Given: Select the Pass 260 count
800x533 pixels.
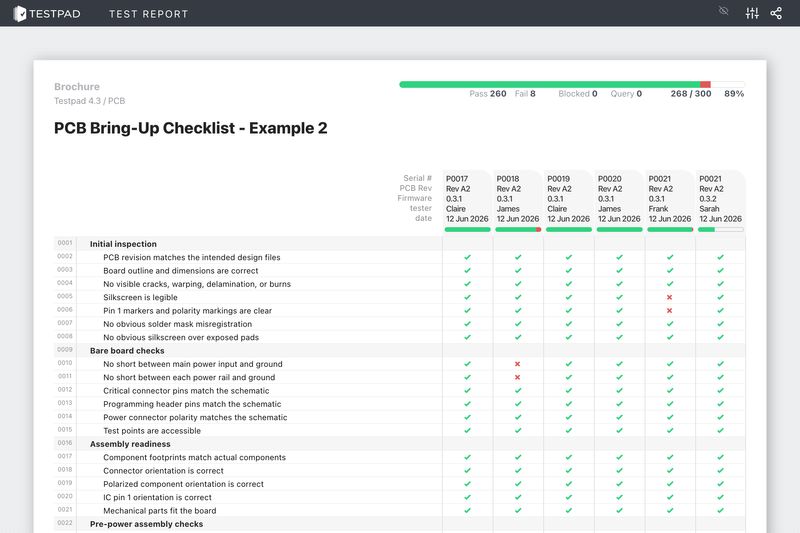Looking at the screenshot, I should pos(488,94).
